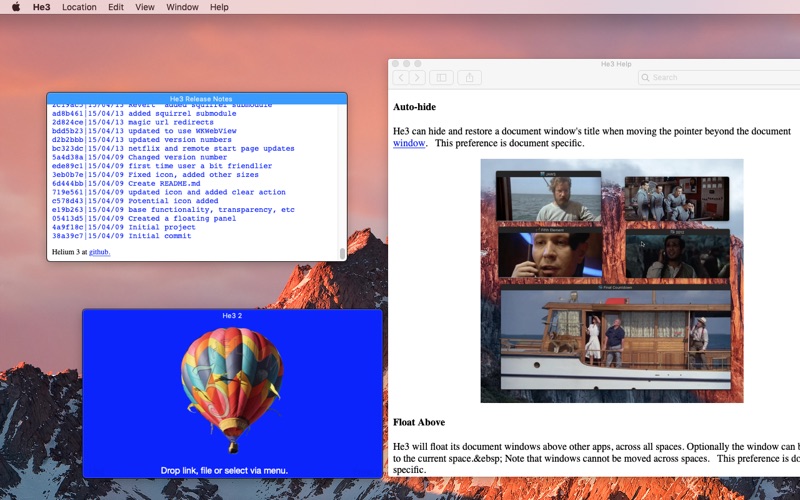Open the 'window' hyperlink under Auto-hide
The image size is (800, 500).
409,143
